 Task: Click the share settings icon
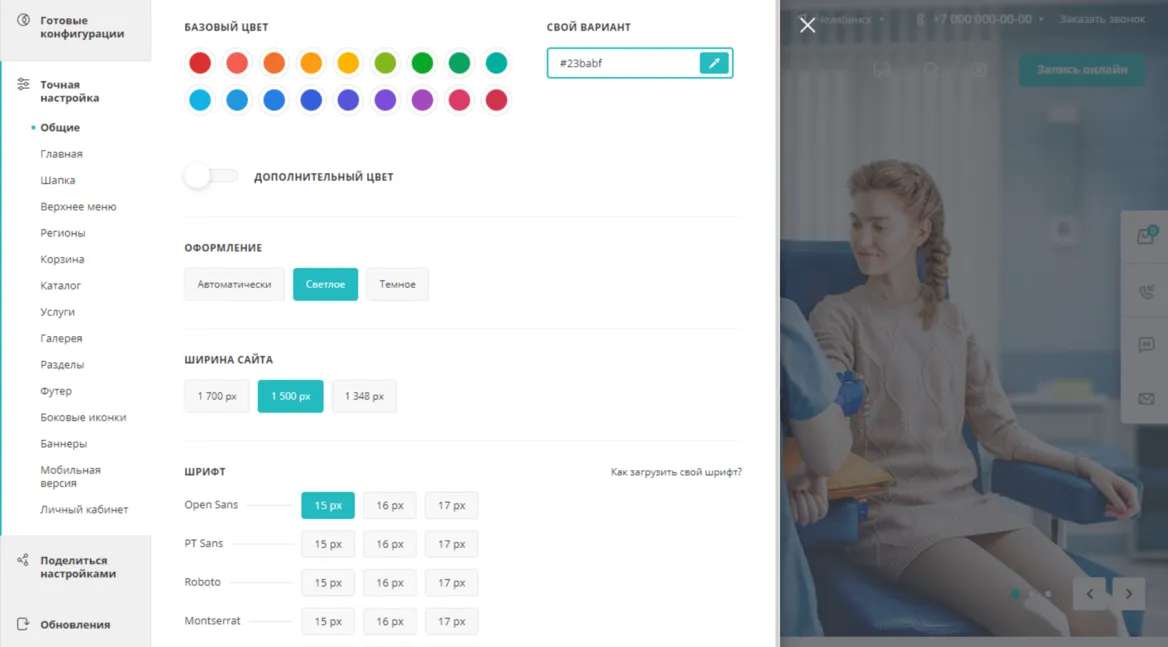[23, 560]
